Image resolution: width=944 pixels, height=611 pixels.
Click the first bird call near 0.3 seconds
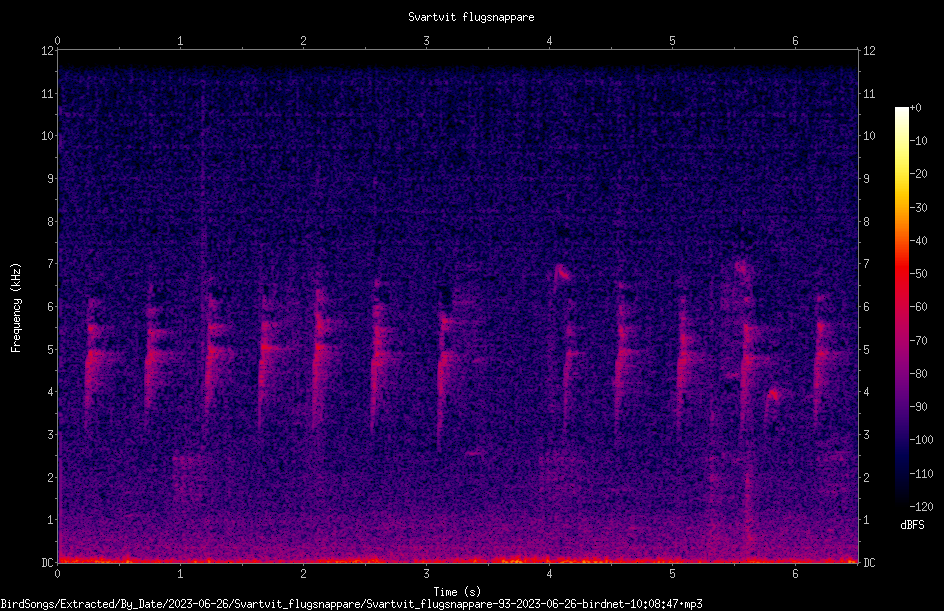click(94, 361)
